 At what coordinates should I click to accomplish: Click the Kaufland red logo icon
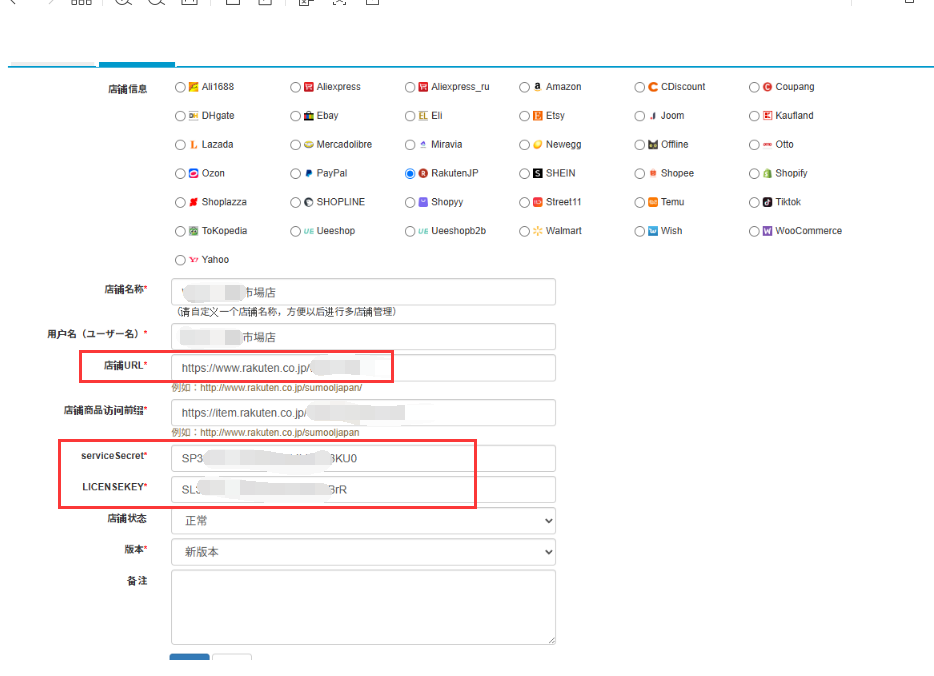coord(767,116)
